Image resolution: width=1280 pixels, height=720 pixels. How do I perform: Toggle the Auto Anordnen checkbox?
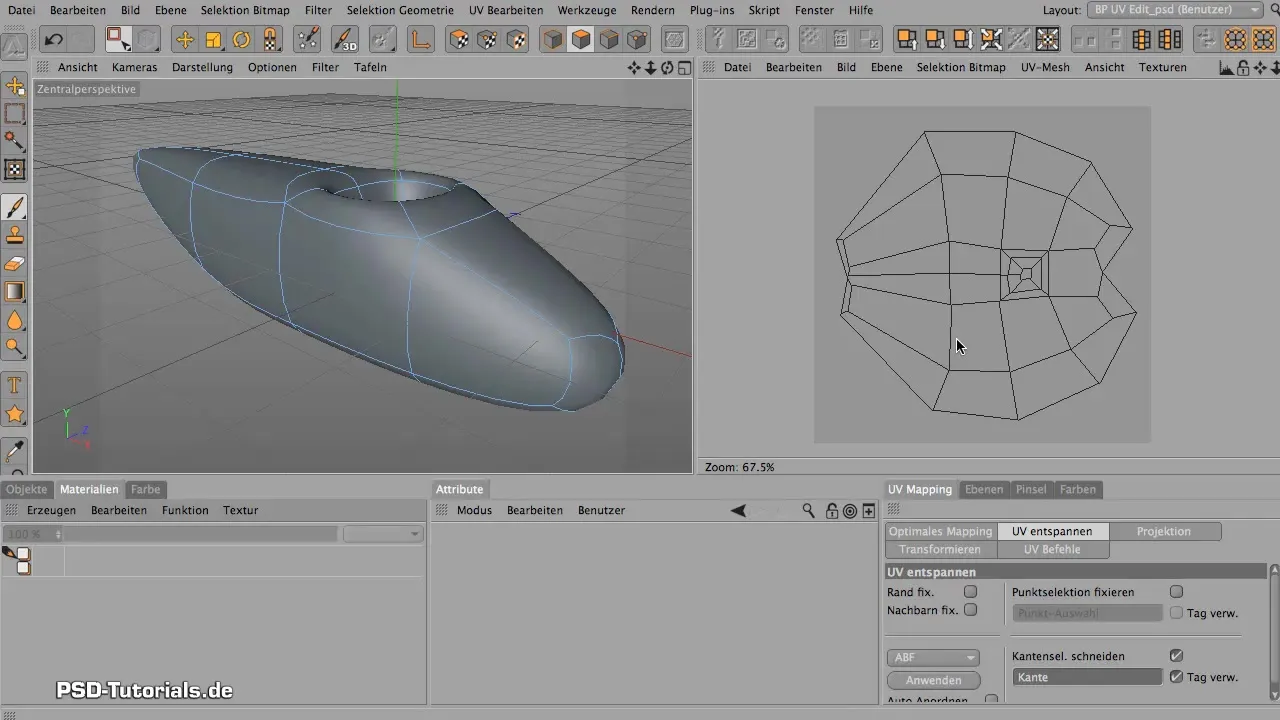click(x=991, y=701)
